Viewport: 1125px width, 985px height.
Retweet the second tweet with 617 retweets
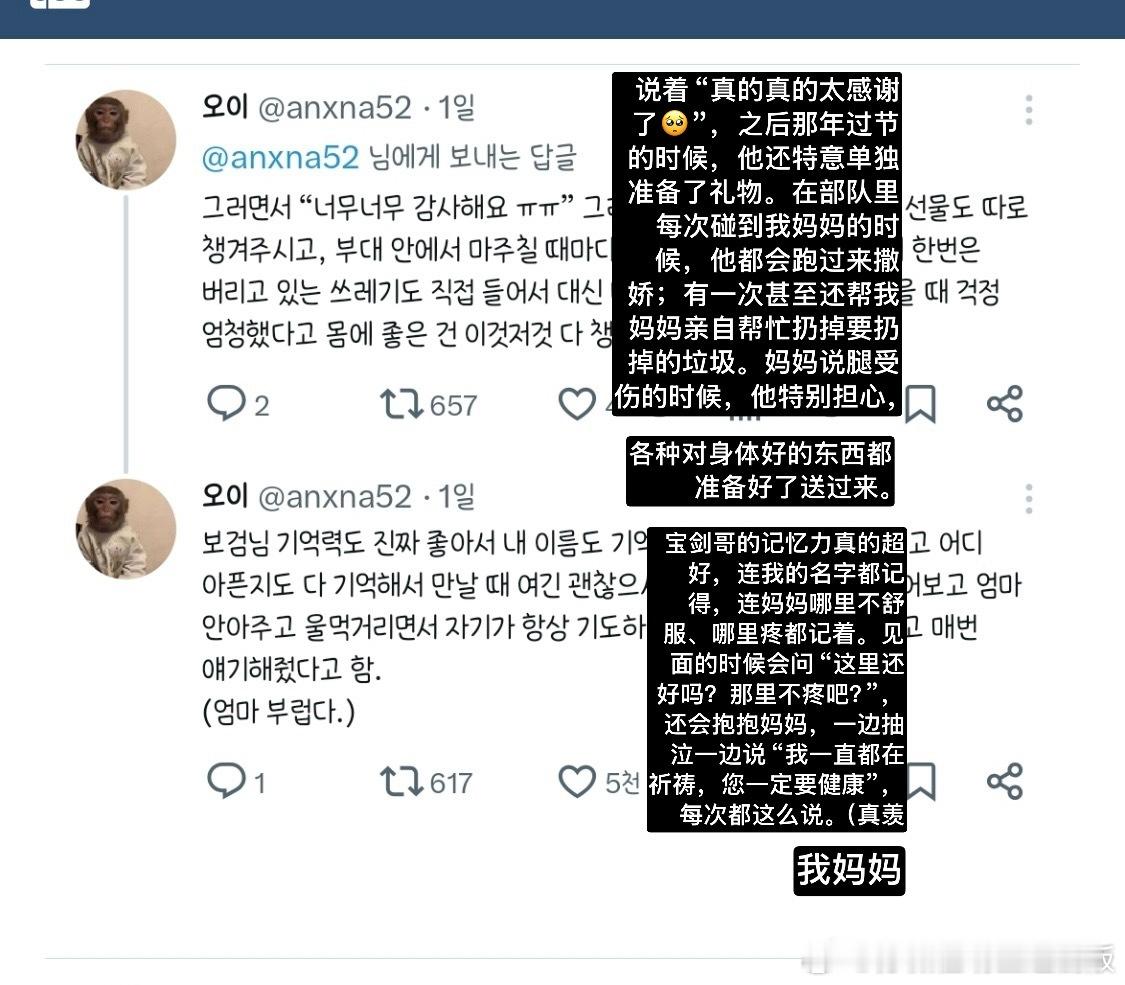(x=401, y=781)
